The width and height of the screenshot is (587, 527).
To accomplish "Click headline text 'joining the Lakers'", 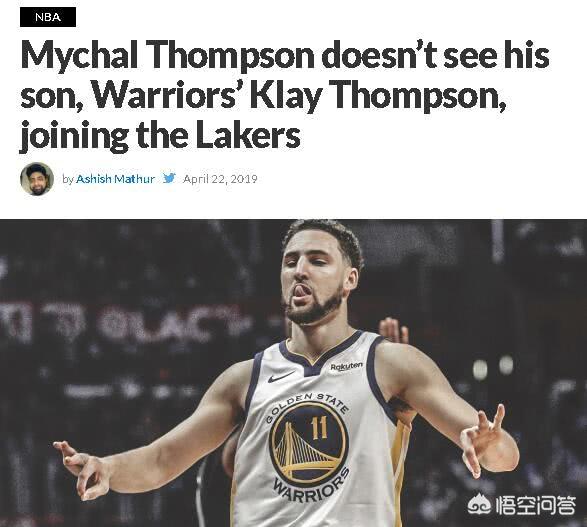I will [160, 135].
